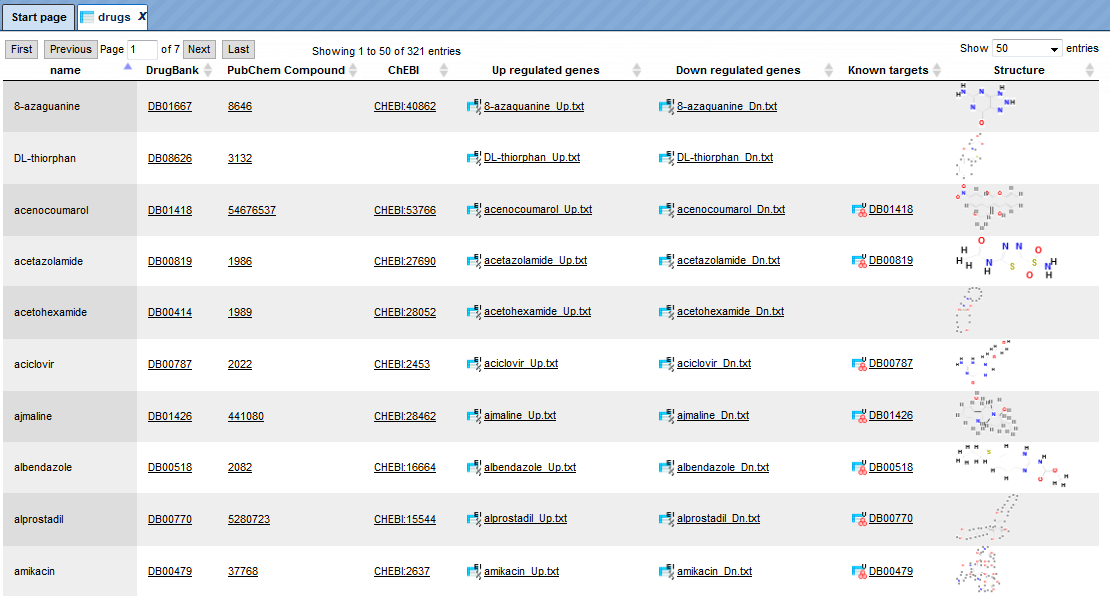
Task: Click the file icon before ajmaline_Up.txt
Action: pyautogui.click(x=474, y=416)
